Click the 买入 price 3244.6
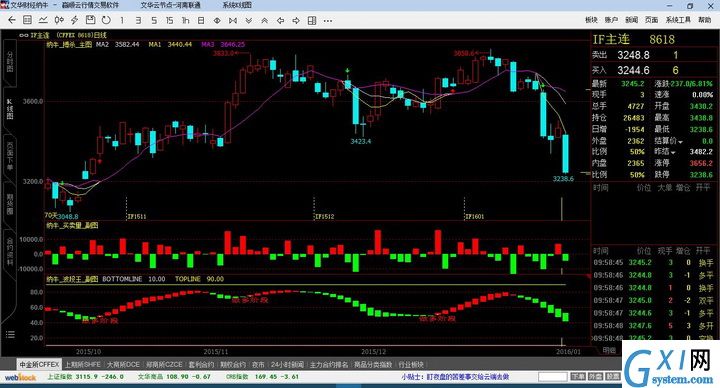 [x=633, y=70]
